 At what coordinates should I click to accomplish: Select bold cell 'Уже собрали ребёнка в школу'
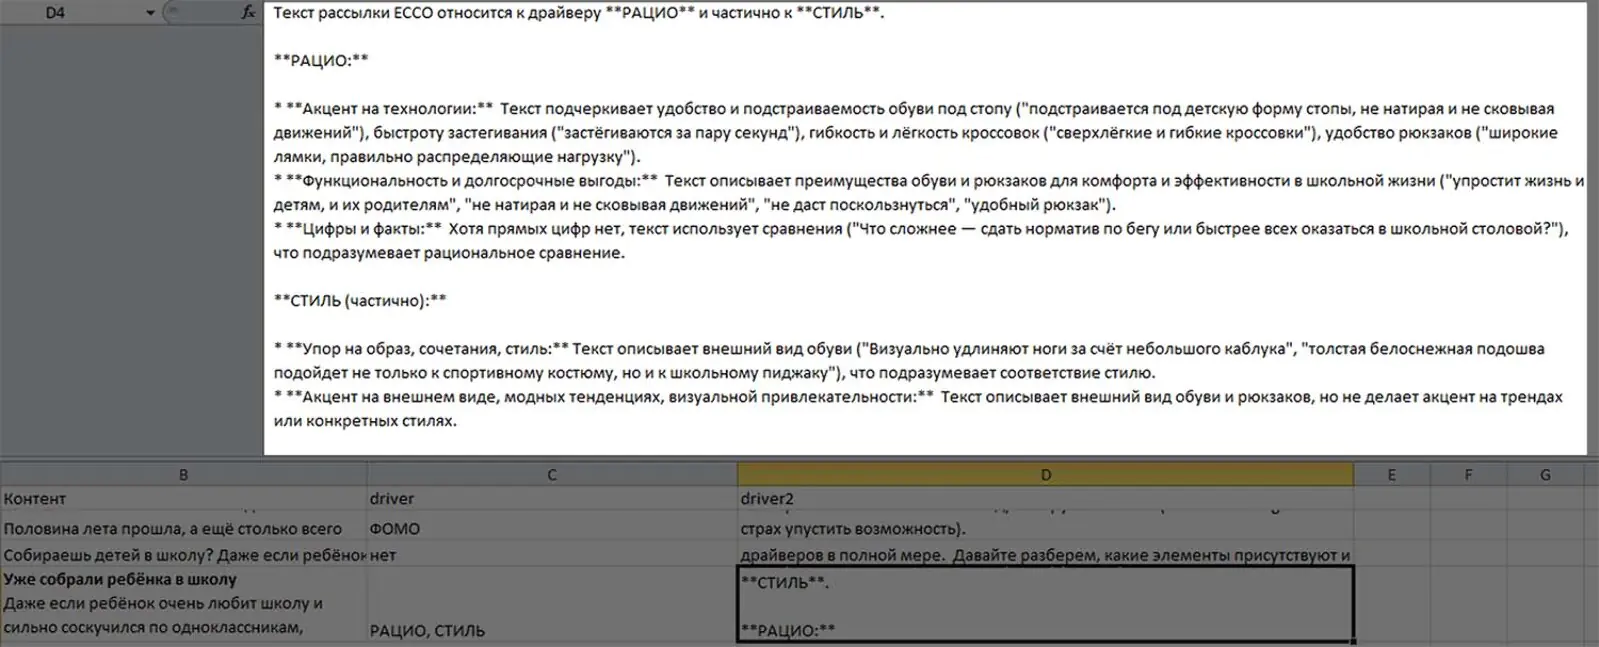(183, 580)
